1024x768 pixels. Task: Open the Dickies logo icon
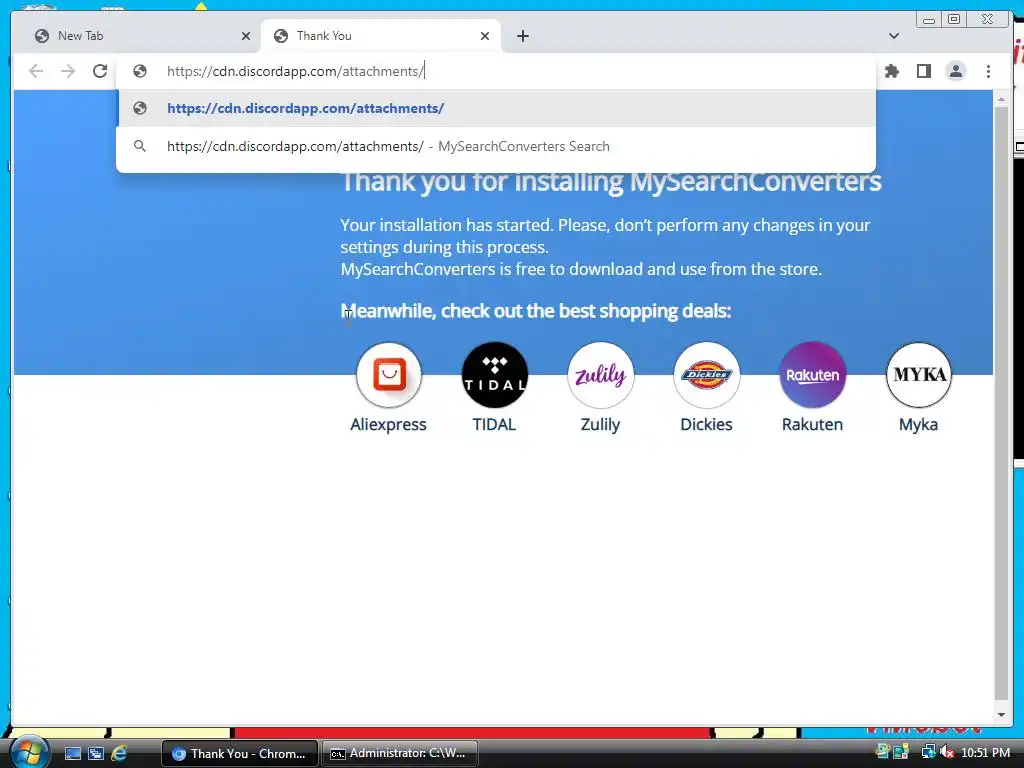pyautogui.click(x=707, y=375)
